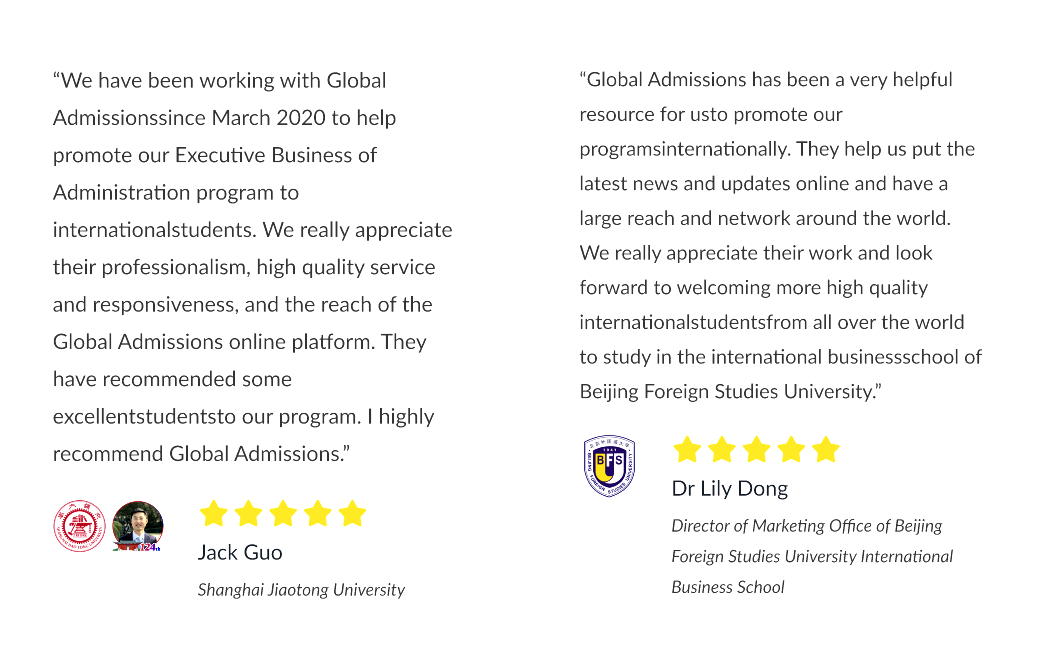Click the 'Business School' text under Lily Dong
1040x660 pixels.
[x=728, y=587]
